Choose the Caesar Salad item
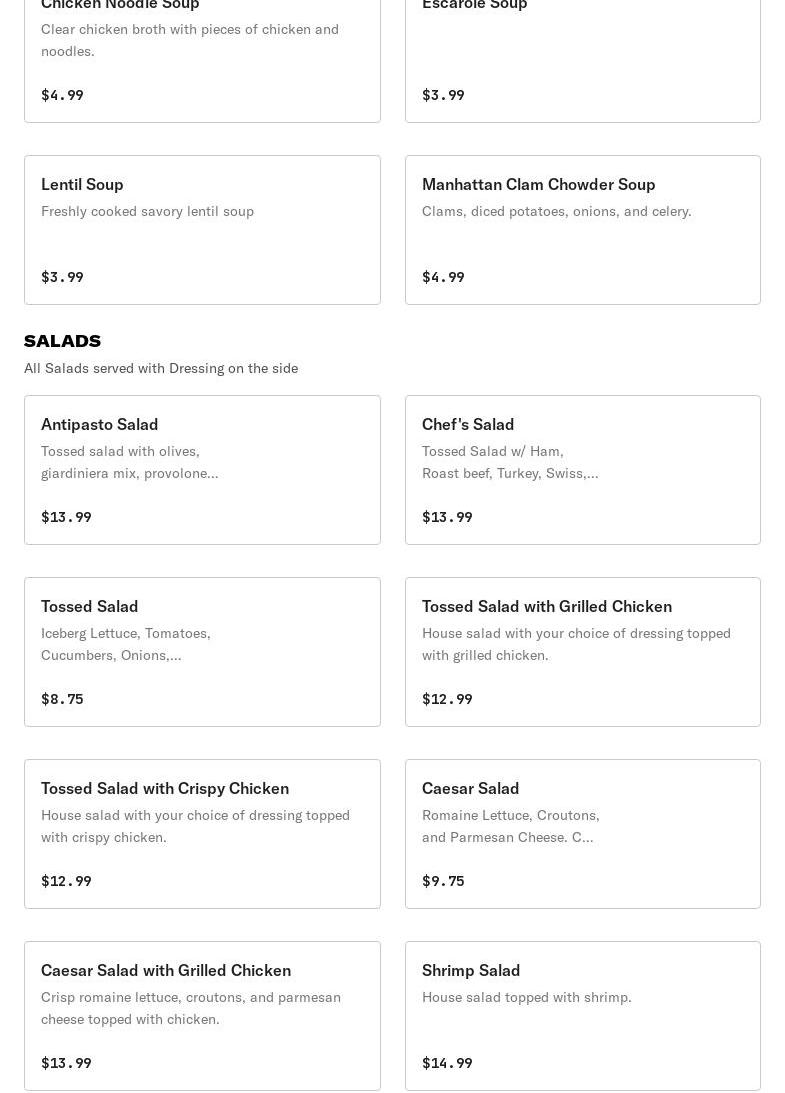This screenshot has height=1093, width=785. pyautogui.click(x=582, y=834)
